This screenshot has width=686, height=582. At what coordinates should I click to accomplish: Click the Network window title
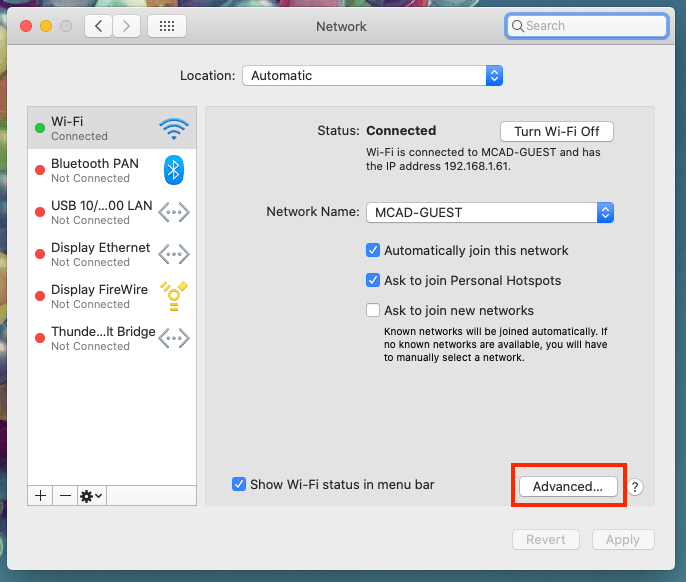click(341, 26)
